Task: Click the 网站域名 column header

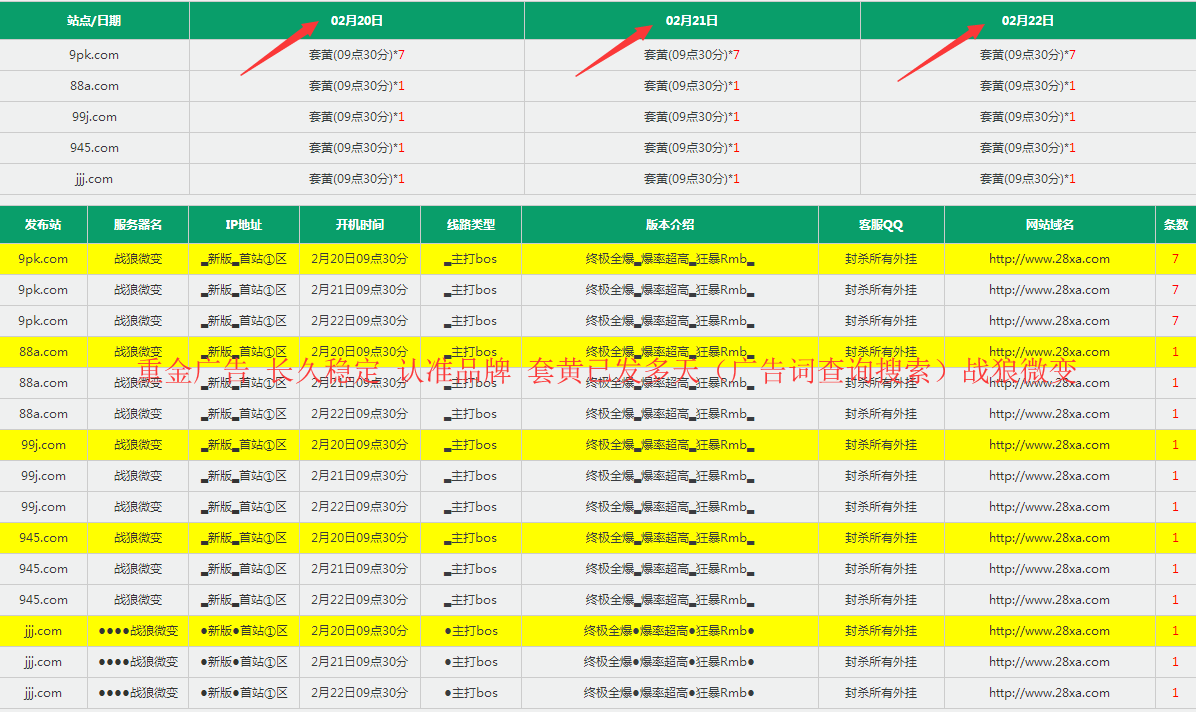Action: pyautogui.click(x=1049, y=225)
